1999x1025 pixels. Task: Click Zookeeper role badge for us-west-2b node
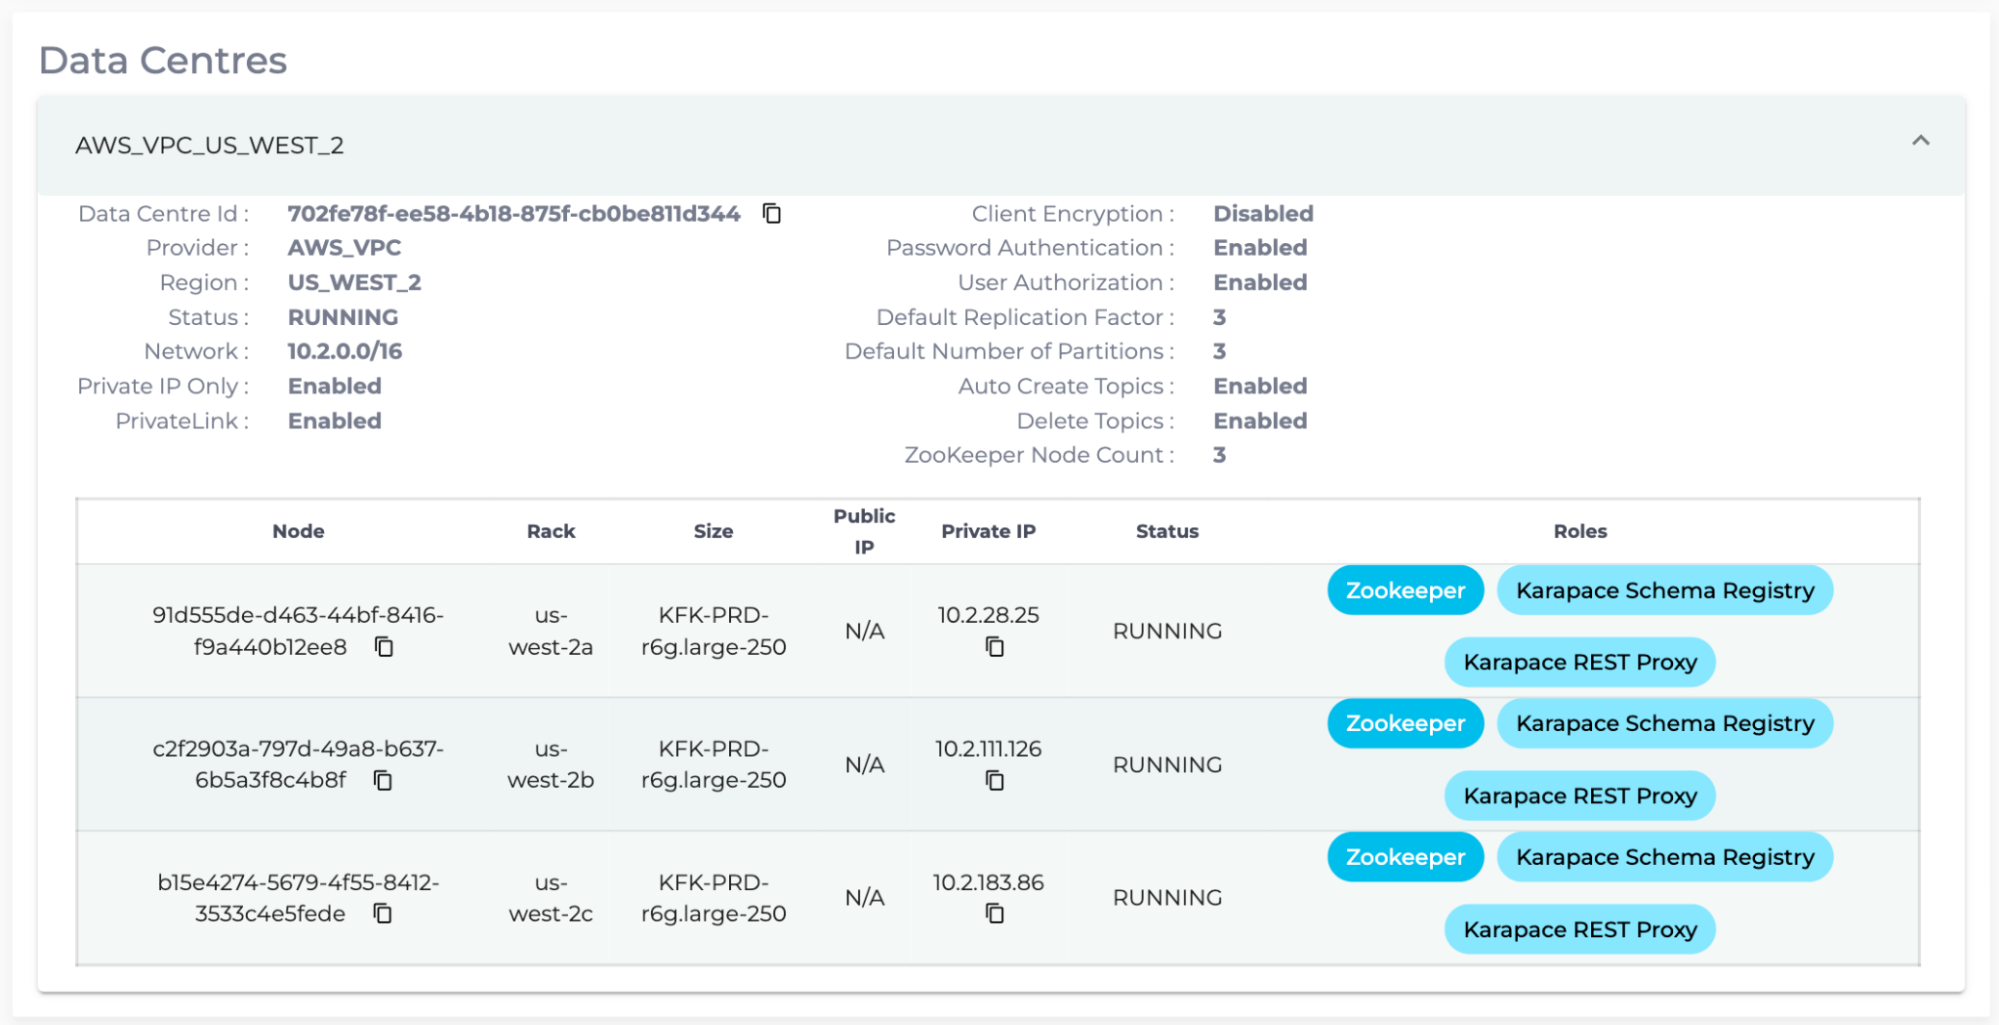(x=1404, y=723)
